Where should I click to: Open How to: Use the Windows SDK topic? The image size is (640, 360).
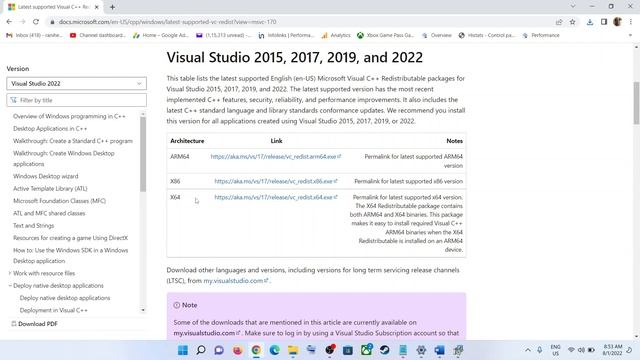click(70, 256)
